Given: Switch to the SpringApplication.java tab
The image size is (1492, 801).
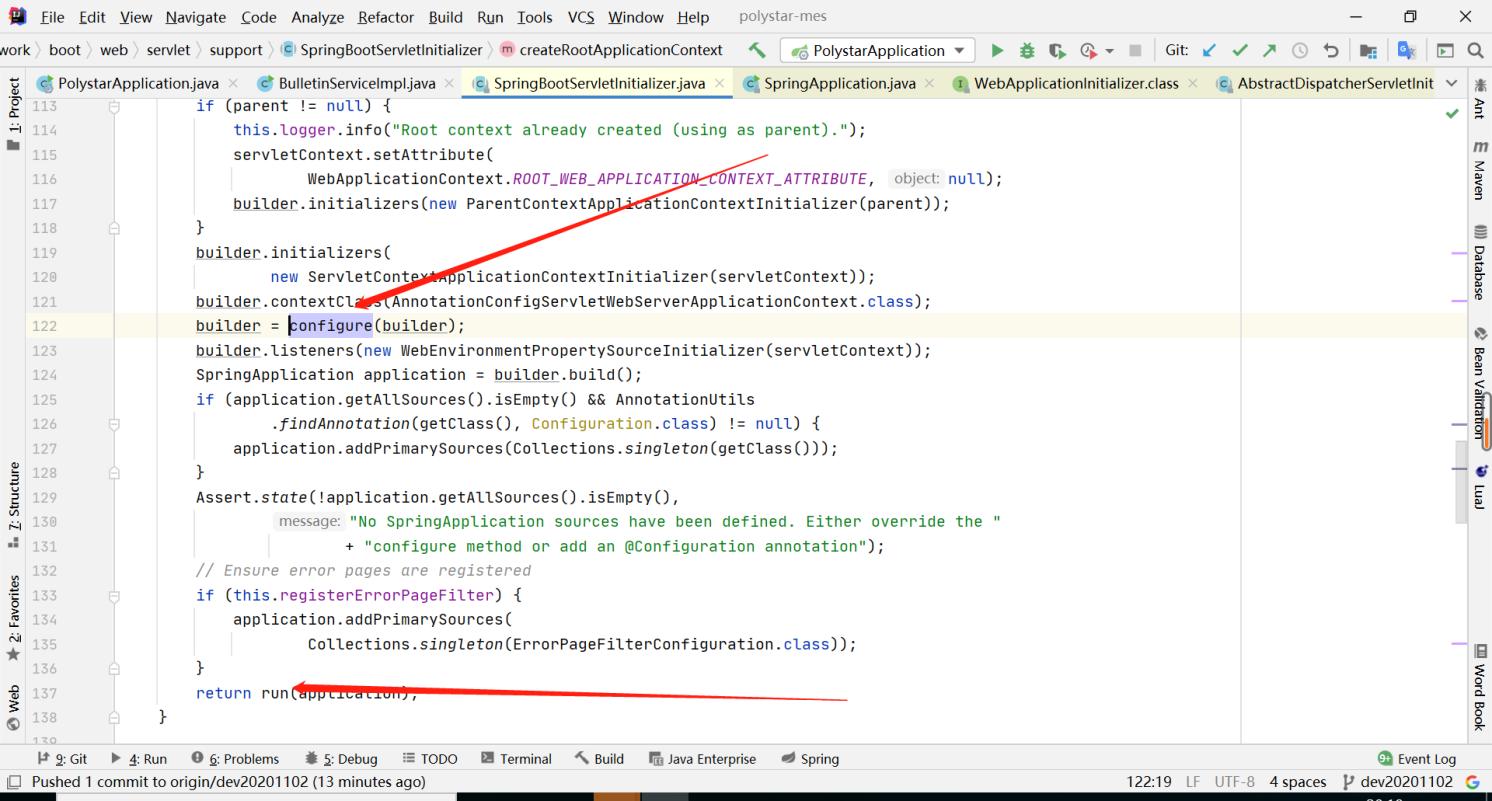Looking at the screenshot, I should pos(840,84).
